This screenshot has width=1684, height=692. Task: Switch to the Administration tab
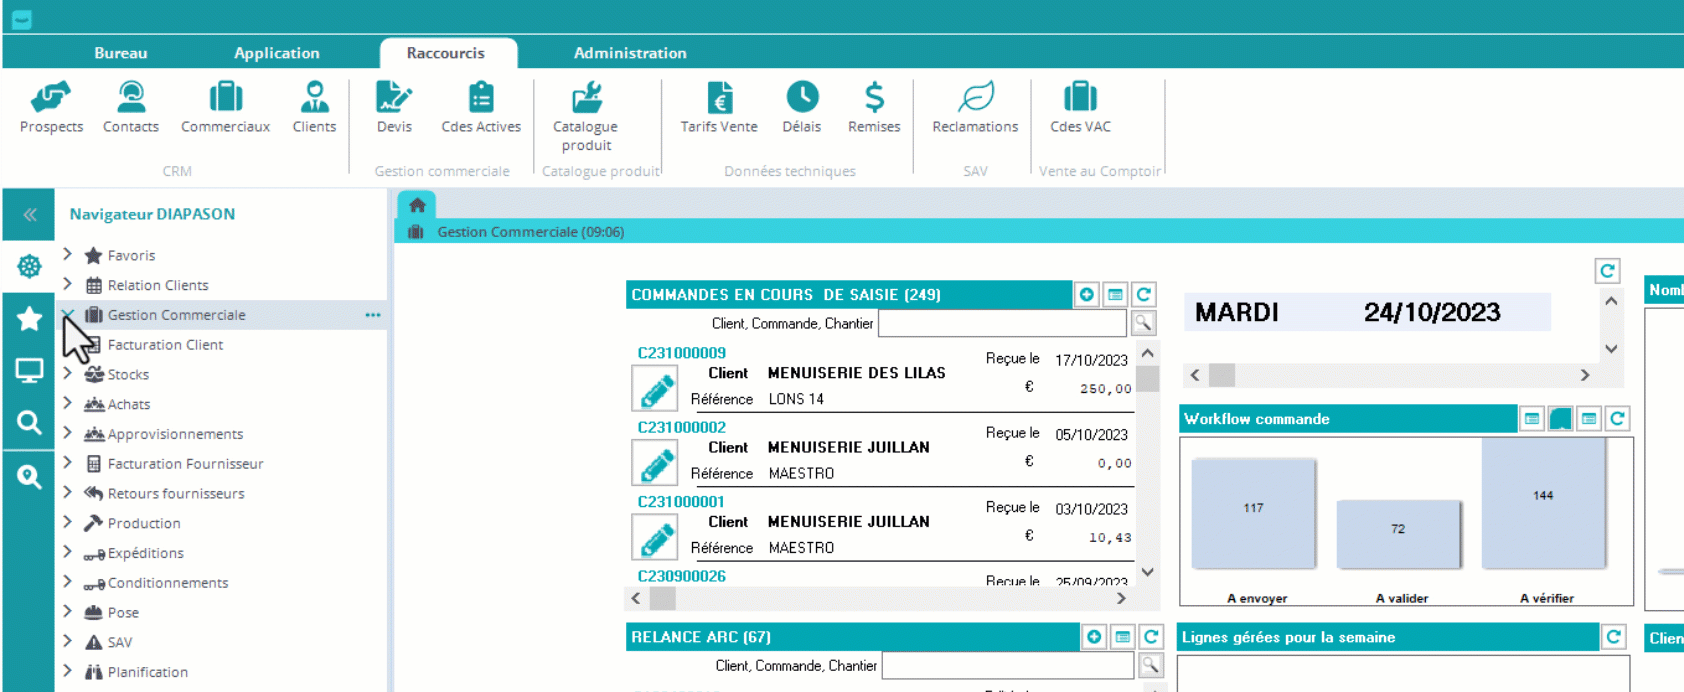pos(630,53)
